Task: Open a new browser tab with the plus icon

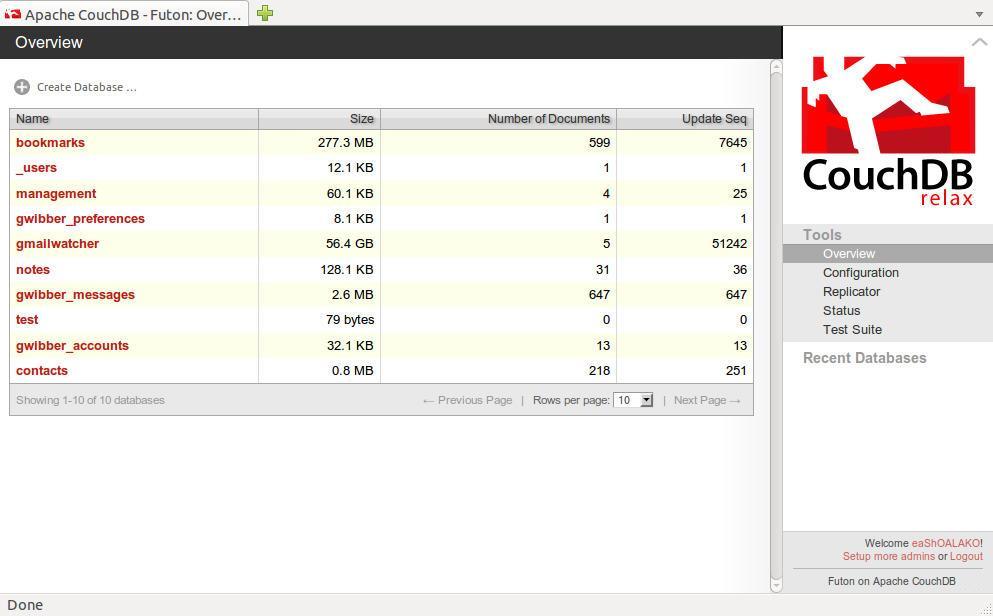Action: pos(264,14)
